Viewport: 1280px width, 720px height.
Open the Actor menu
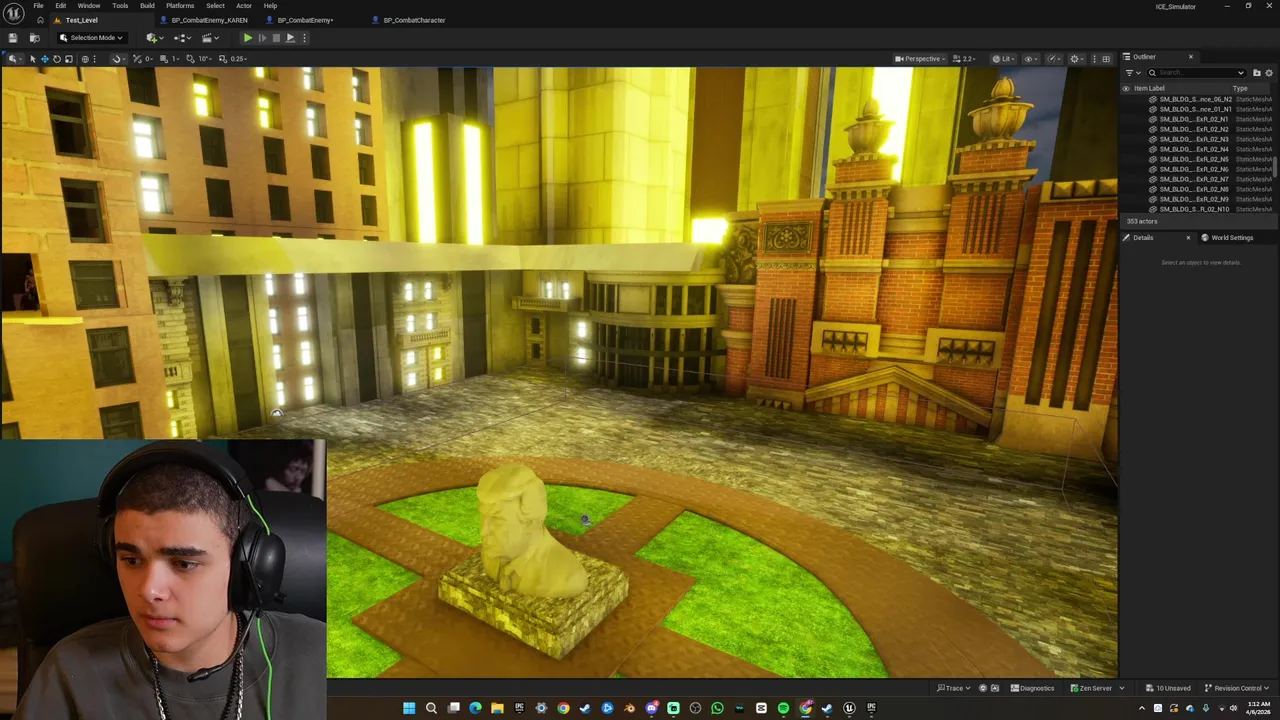coord(244,6)
